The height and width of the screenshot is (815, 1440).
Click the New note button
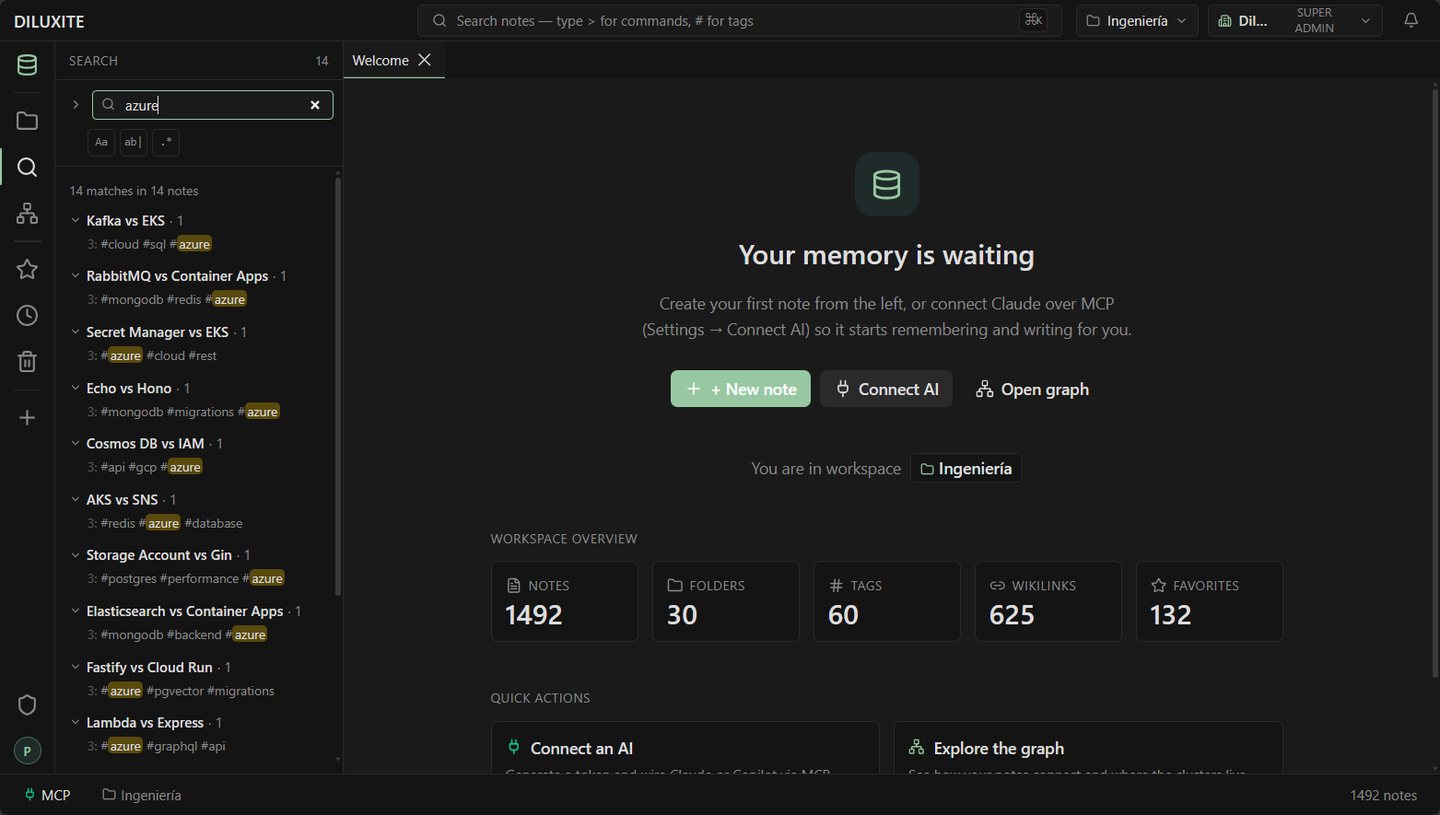[x=741, y=389]
